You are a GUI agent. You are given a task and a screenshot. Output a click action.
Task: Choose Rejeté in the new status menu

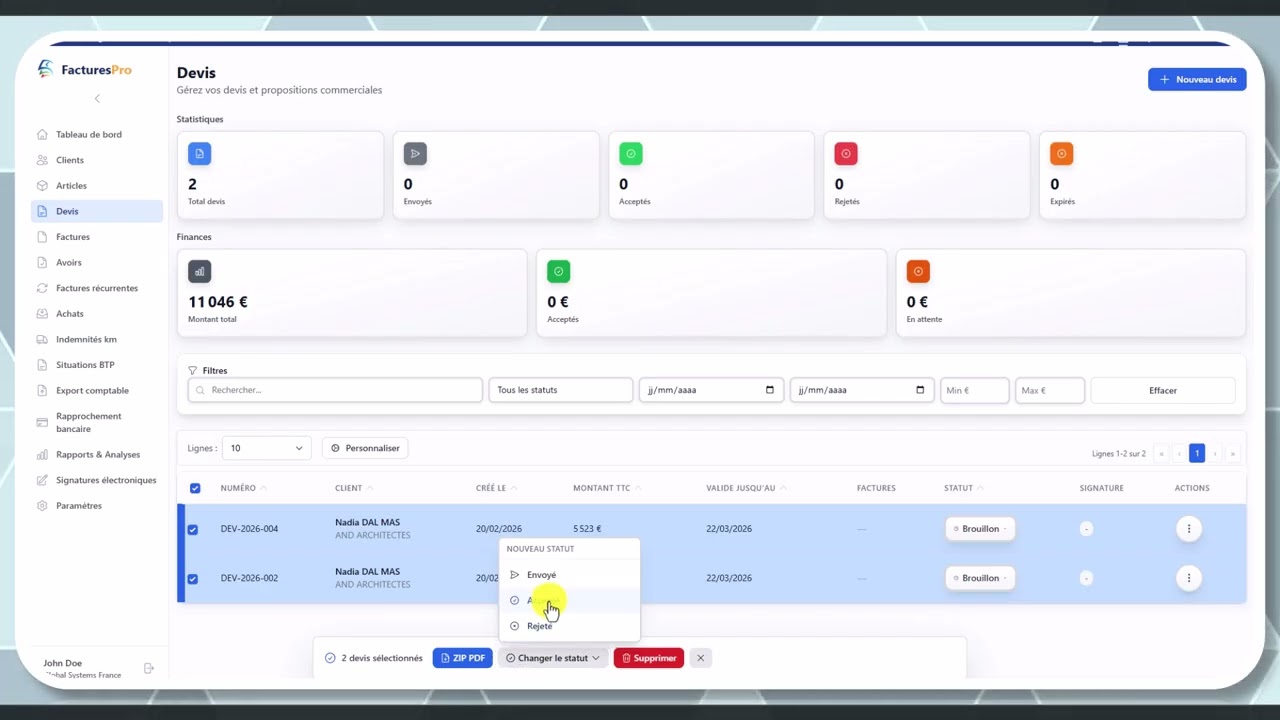coord(569,626)
